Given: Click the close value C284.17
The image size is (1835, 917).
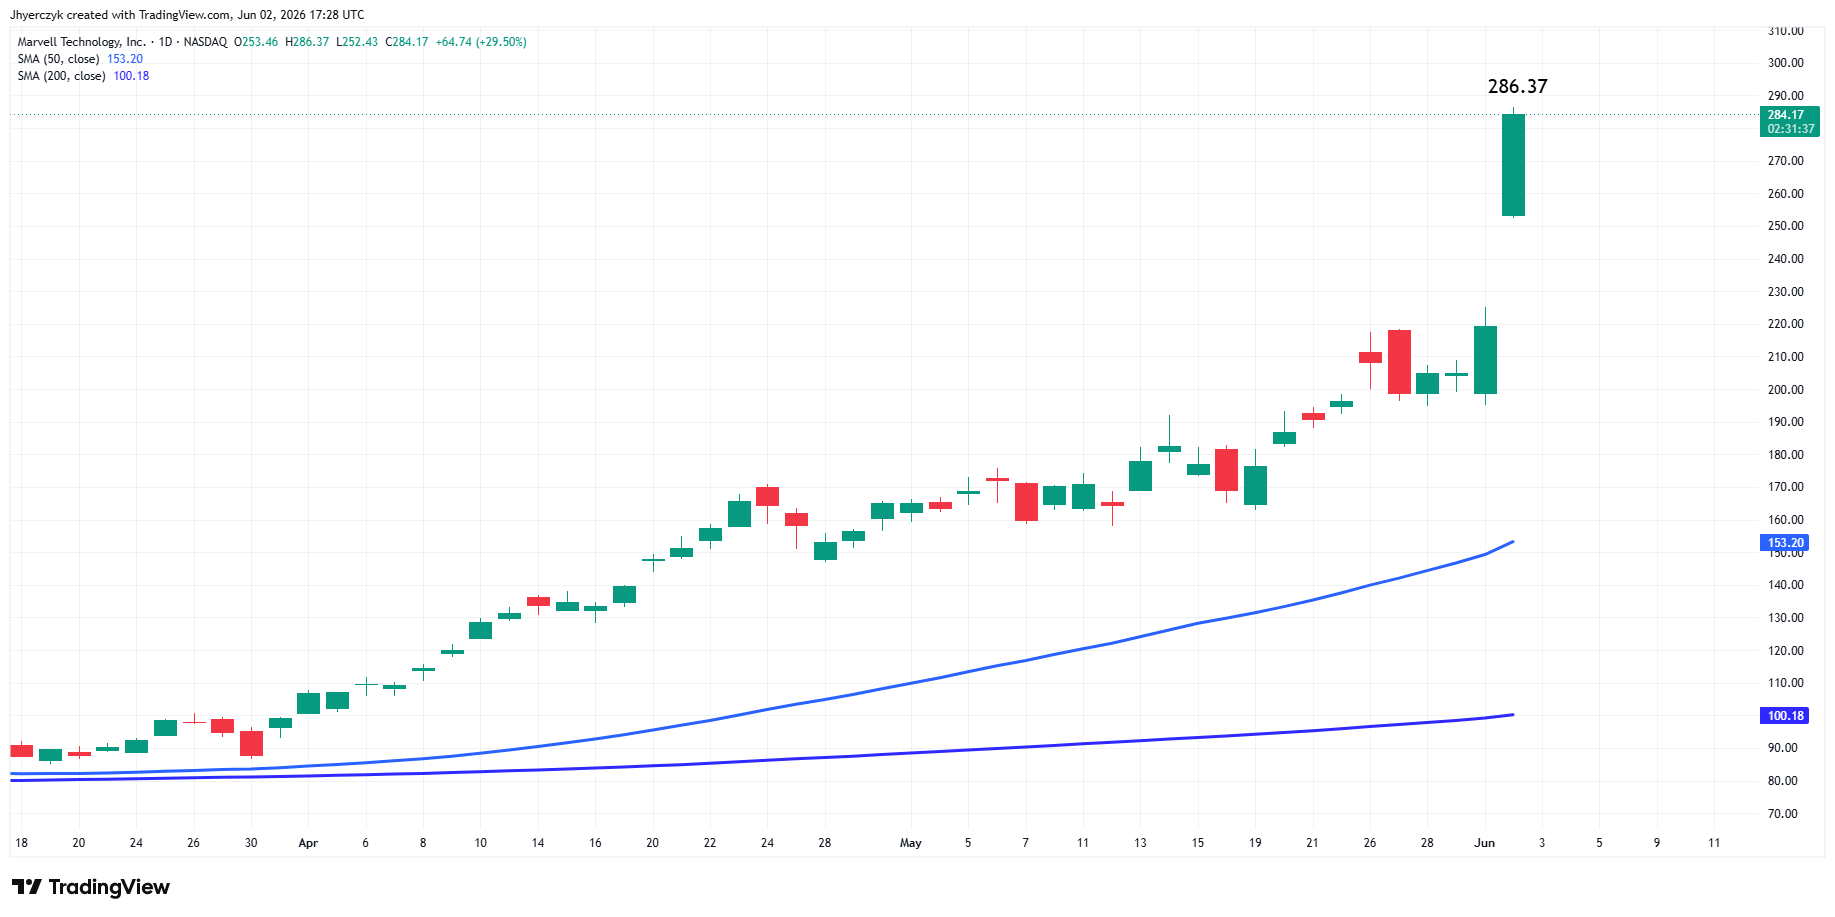Looking at the screenshot, I should [407, 42].
